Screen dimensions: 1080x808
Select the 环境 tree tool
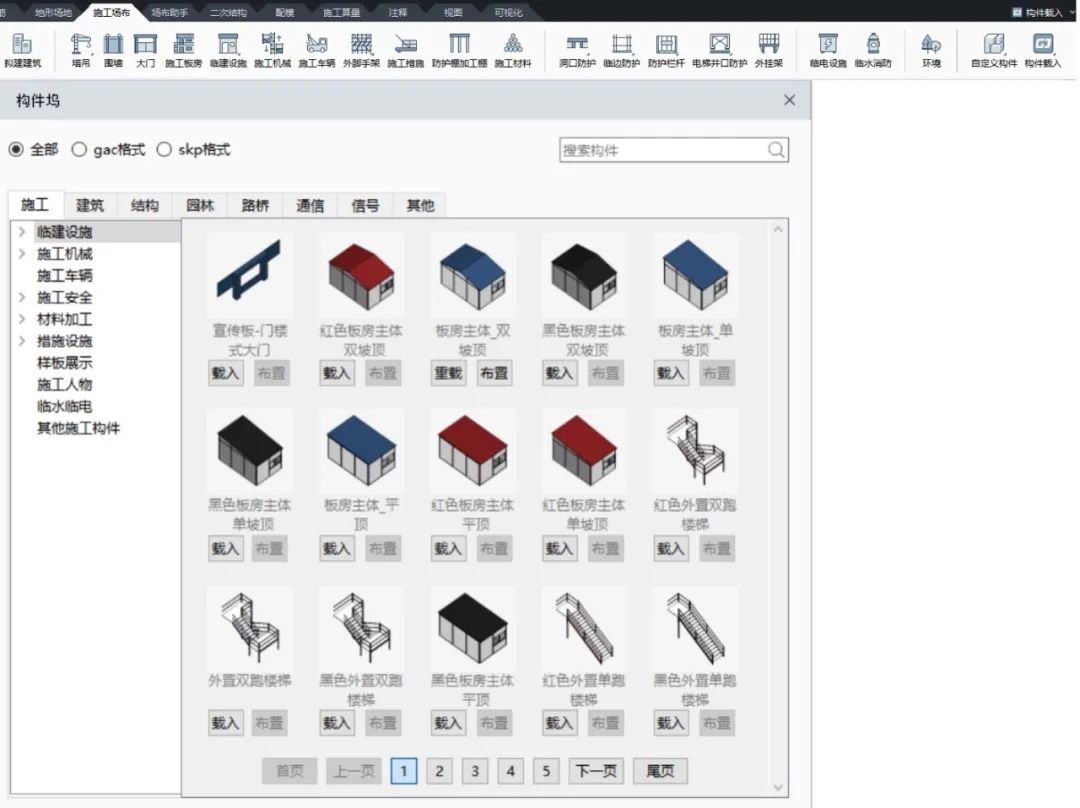click(x=931, y=51)
